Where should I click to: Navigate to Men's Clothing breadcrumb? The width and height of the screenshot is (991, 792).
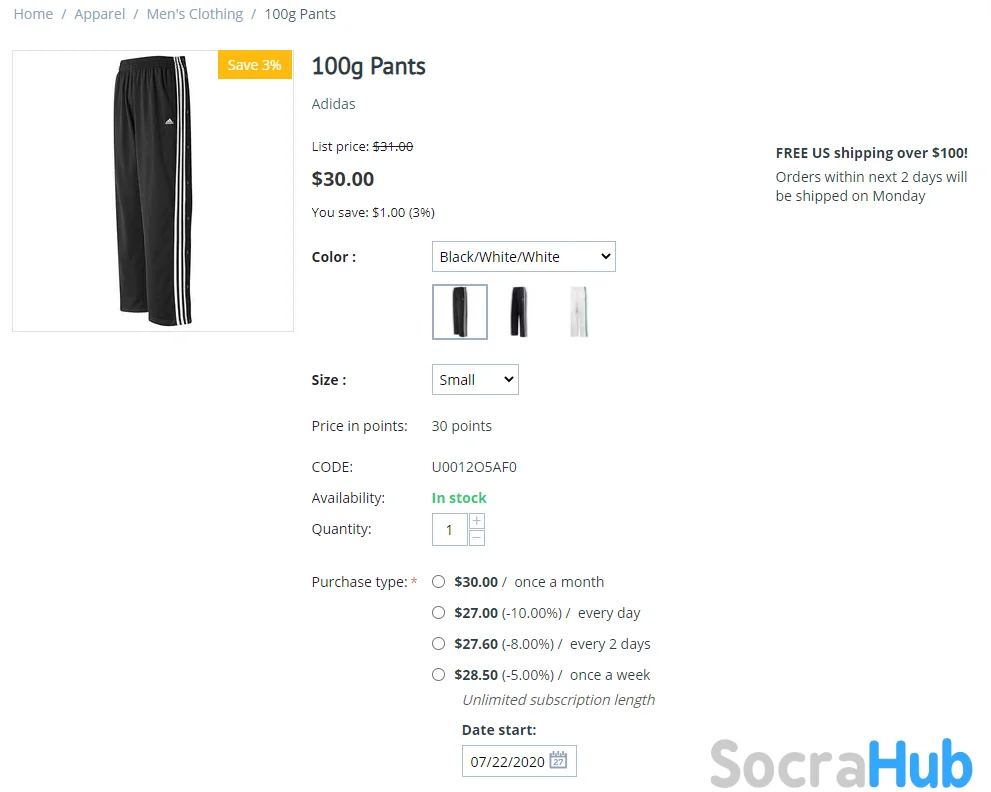(195, 14)
